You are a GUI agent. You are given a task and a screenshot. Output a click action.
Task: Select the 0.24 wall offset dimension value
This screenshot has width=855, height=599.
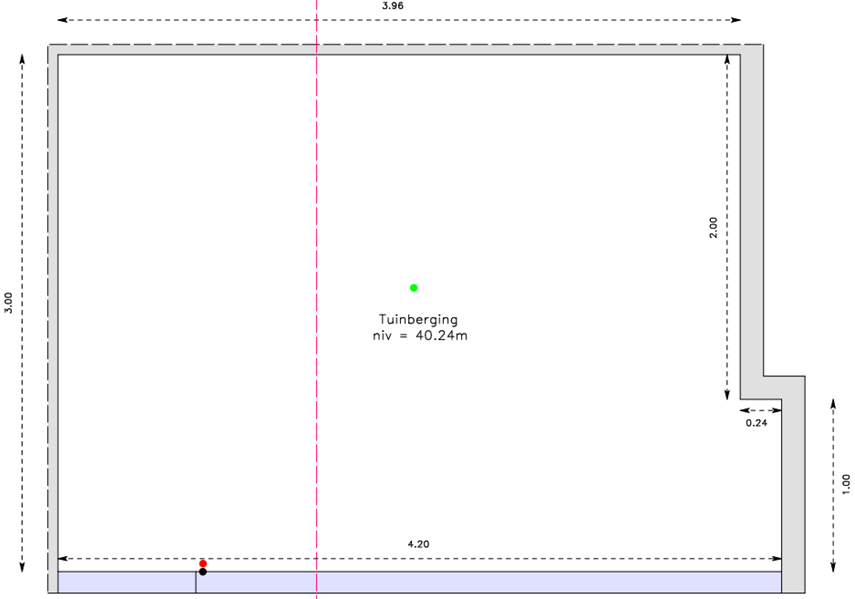757,423
